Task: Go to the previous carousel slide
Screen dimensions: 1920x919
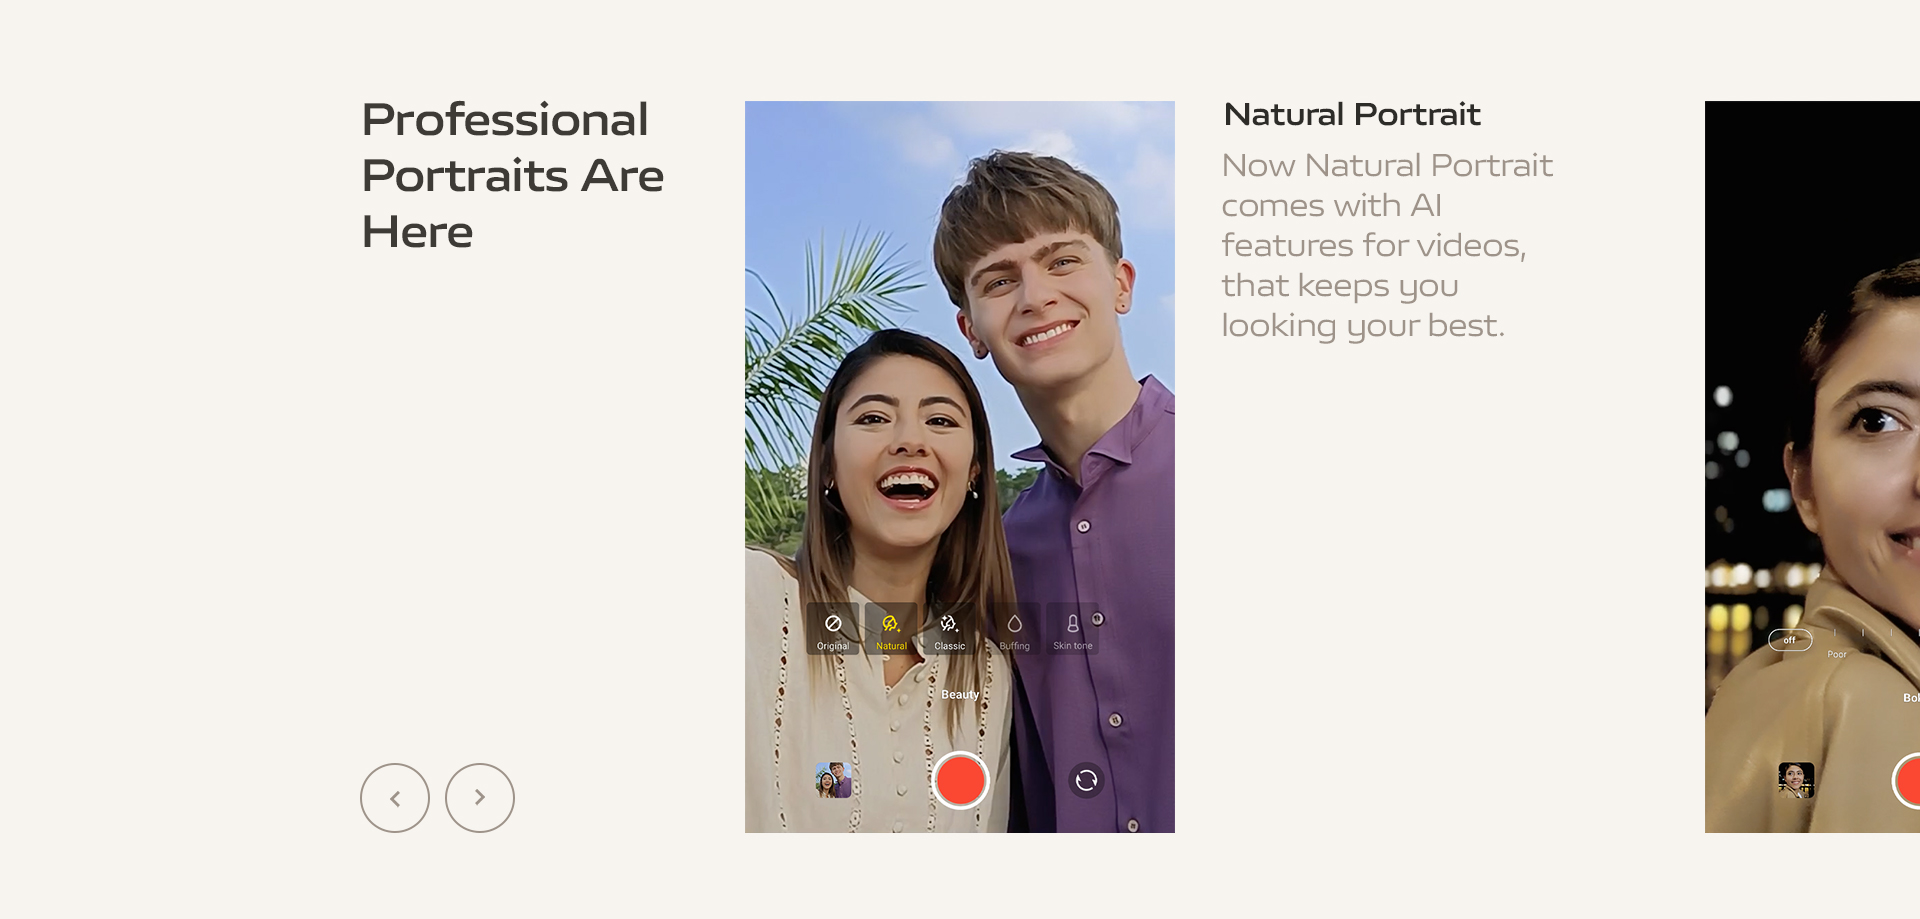Action: pos(395,798)
